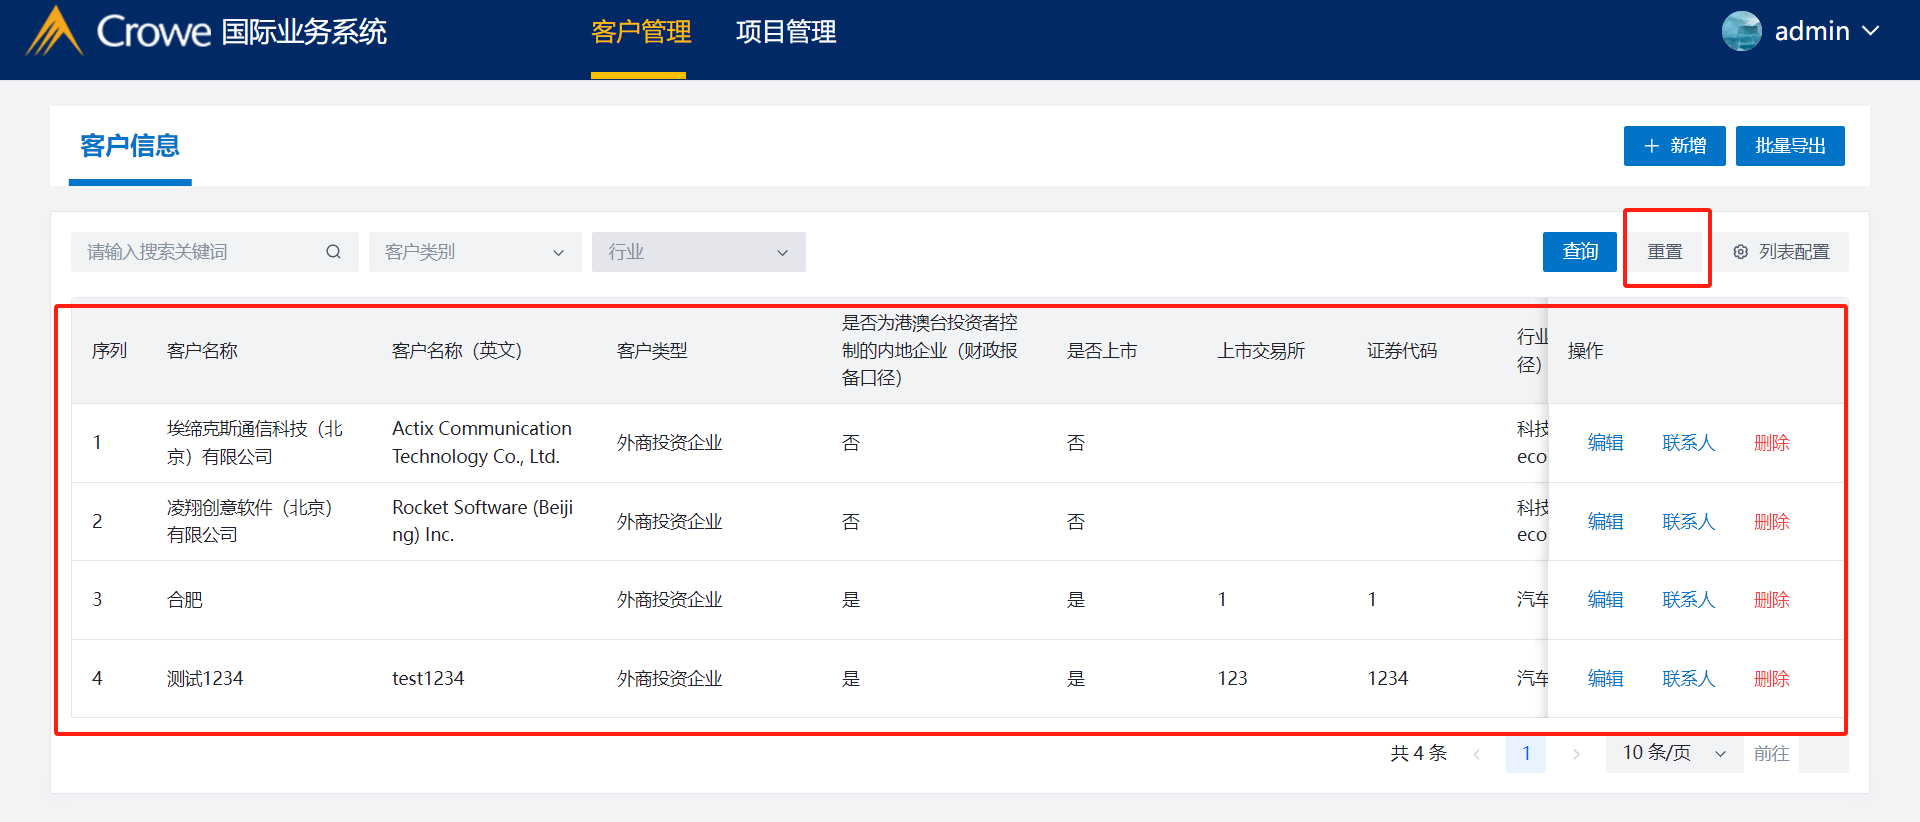Viewport: 1920px width, 822px height.
Task: Click the admin avatar image
Action: point(1742,31)
